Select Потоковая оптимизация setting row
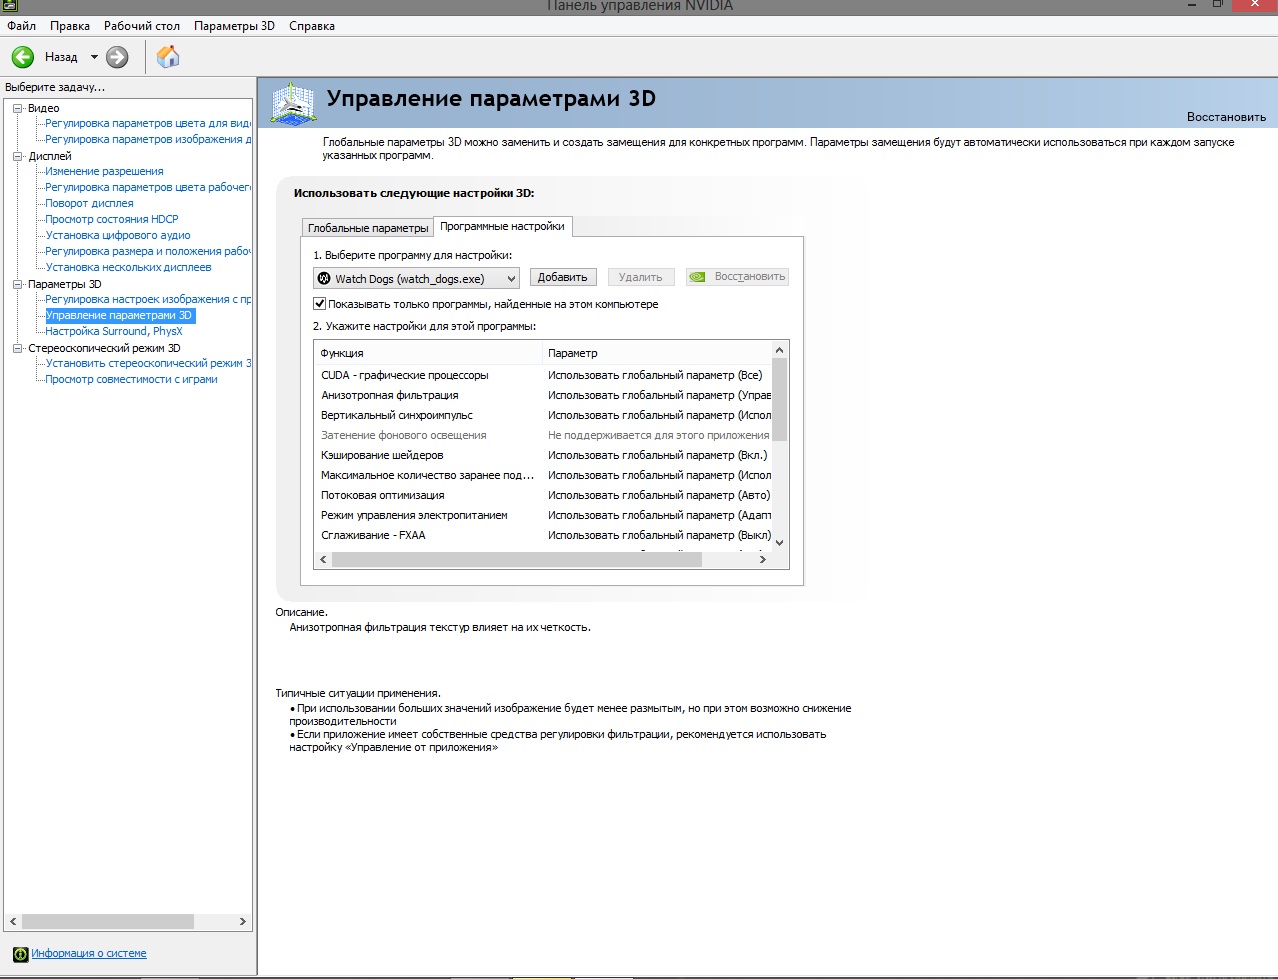This screenshot has width=1278, height=979. point(544,496)
